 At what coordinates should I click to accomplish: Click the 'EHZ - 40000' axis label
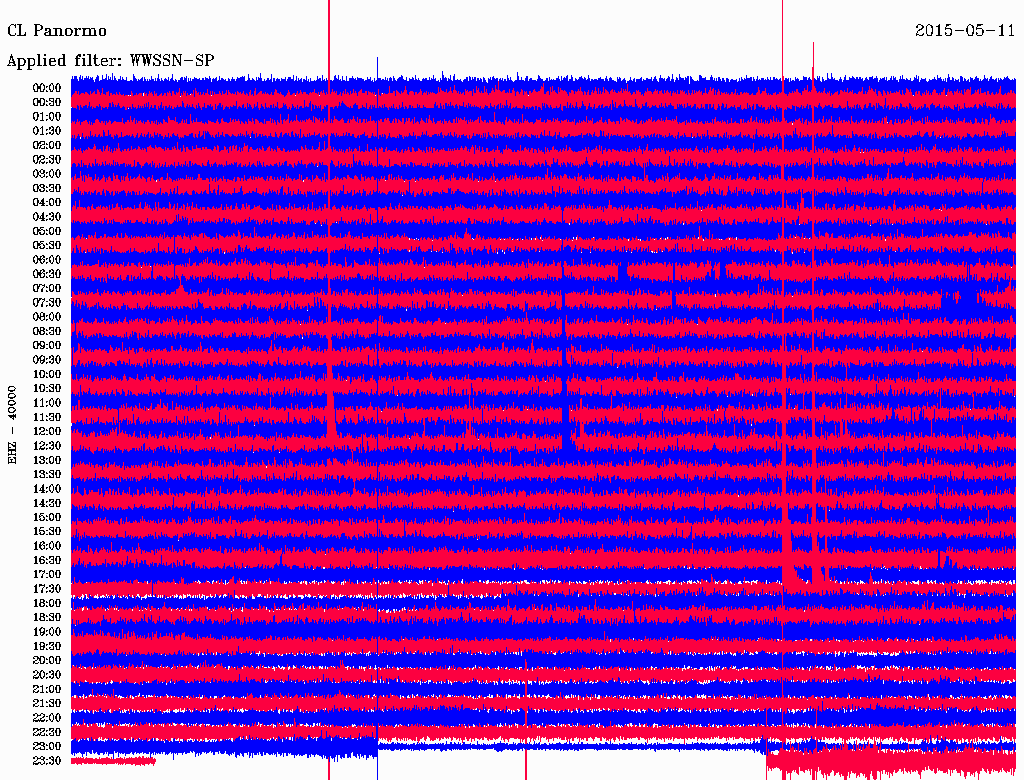(12, 425)
